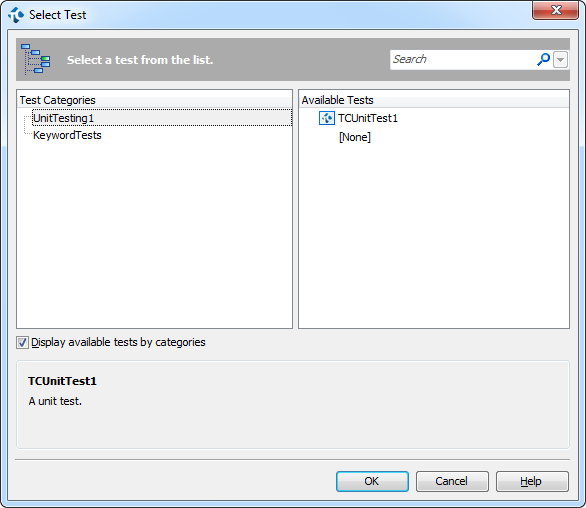Close the Select Test dialog

click(555, 10)
